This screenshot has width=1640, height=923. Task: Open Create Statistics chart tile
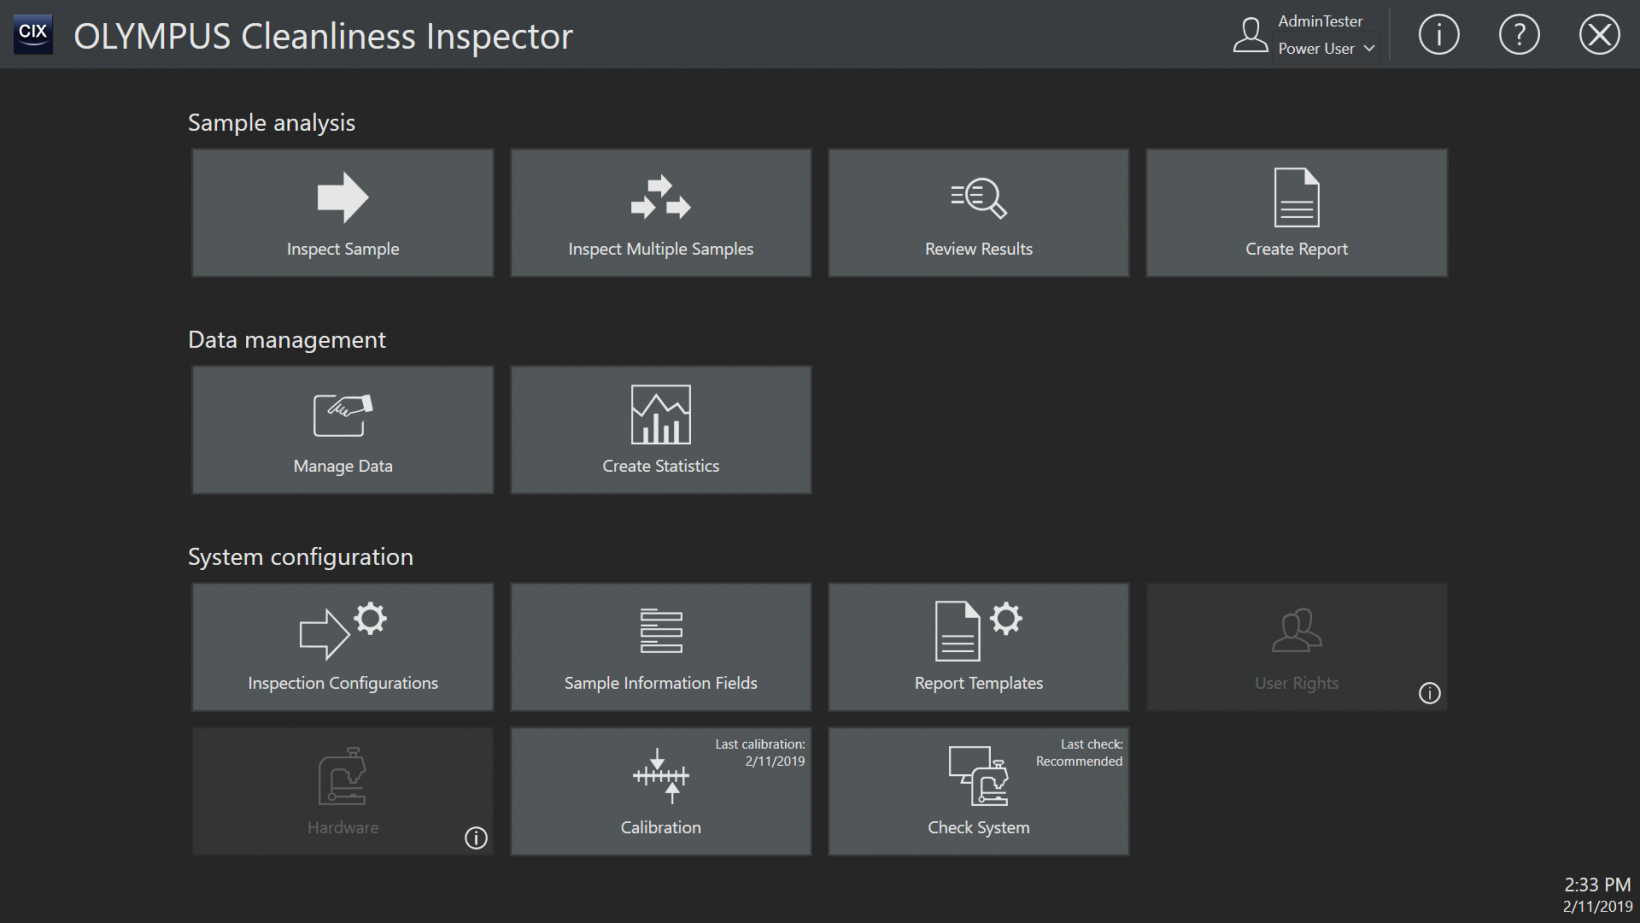tap(660, 430)
